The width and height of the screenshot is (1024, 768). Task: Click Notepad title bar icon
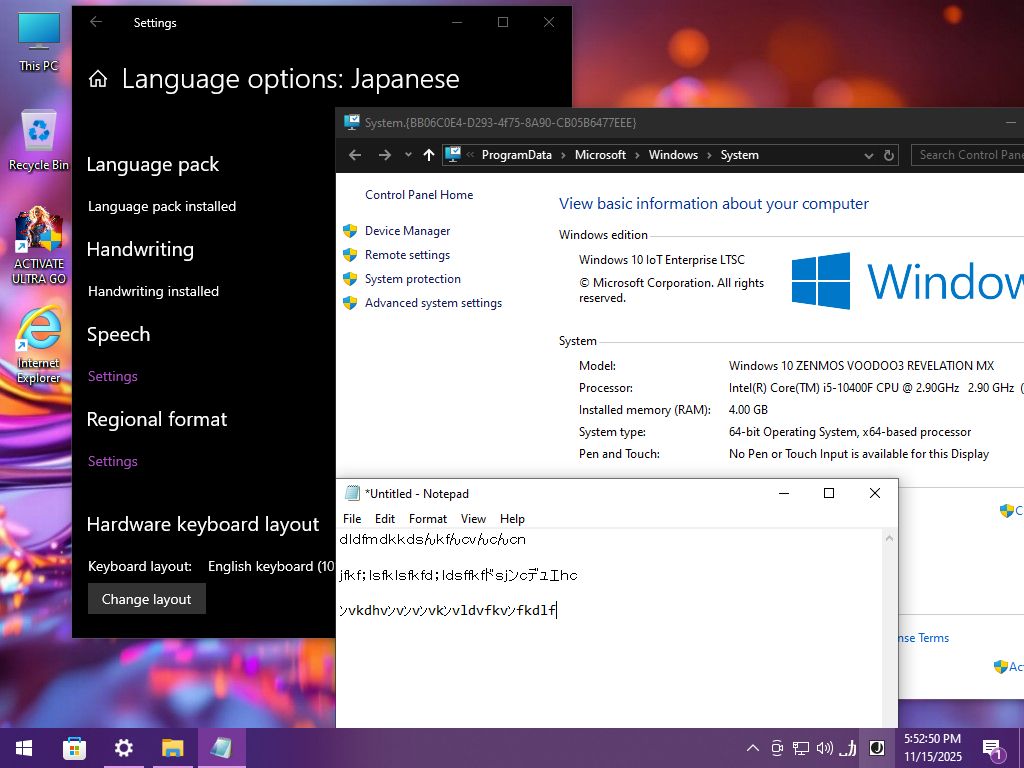pos(352,493)
